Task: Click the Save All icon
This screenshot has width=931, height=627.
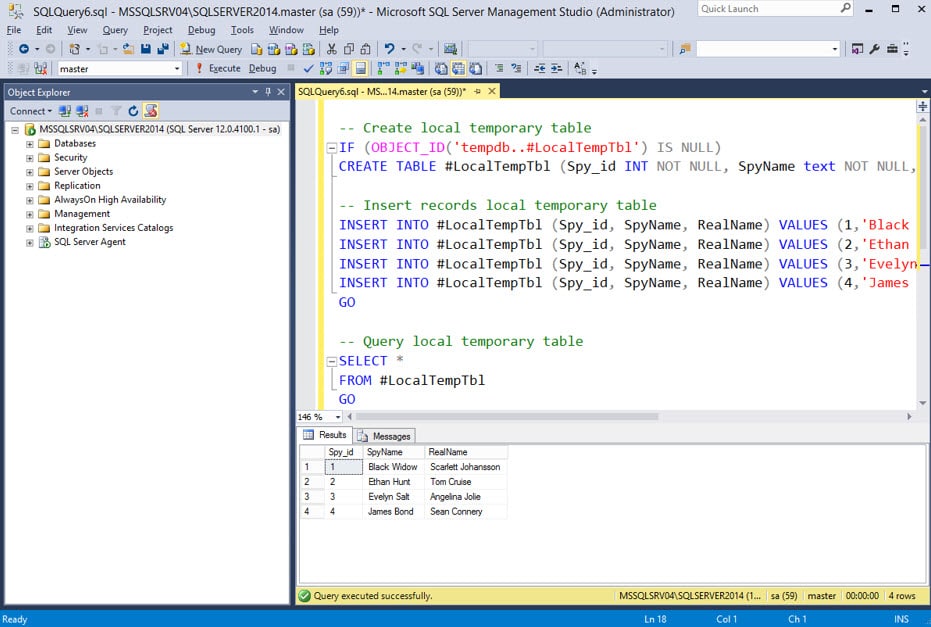Action: click(x=163, y=49)
